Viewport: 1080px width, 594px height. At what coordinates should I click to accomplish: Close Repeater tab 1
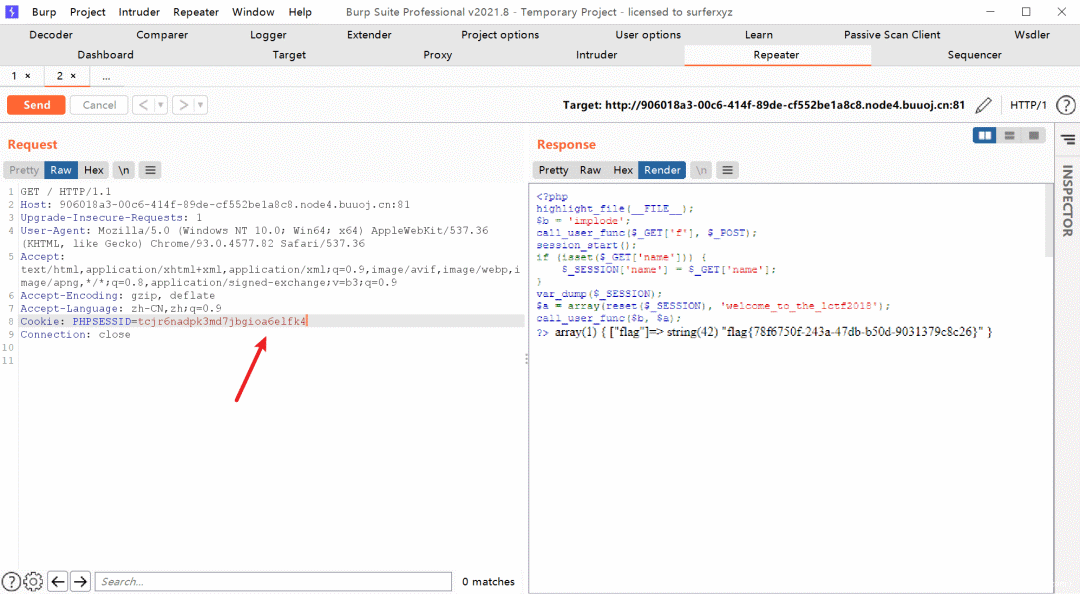pos(28,76)
